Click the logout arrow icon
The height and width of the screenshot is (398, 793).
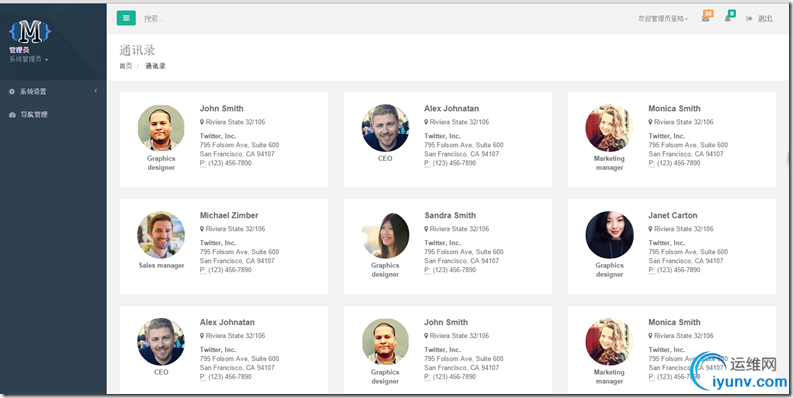[x=749, y=19]
